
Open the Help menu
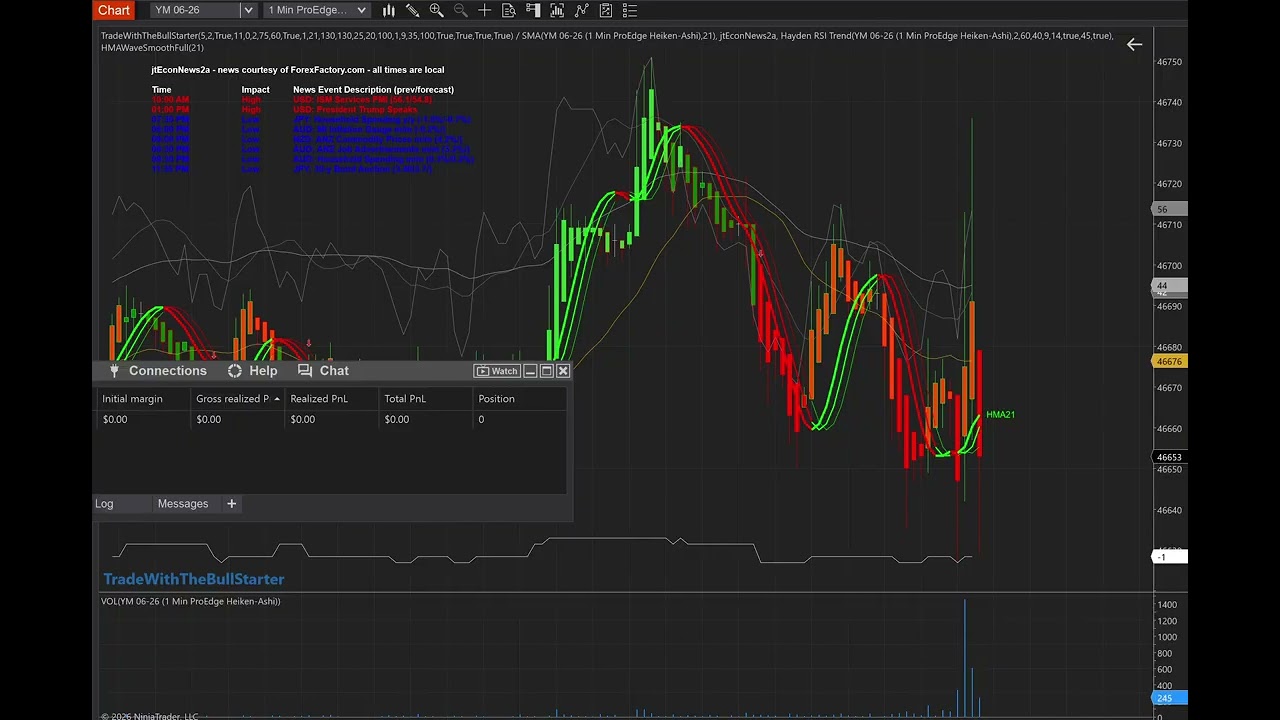263,370
